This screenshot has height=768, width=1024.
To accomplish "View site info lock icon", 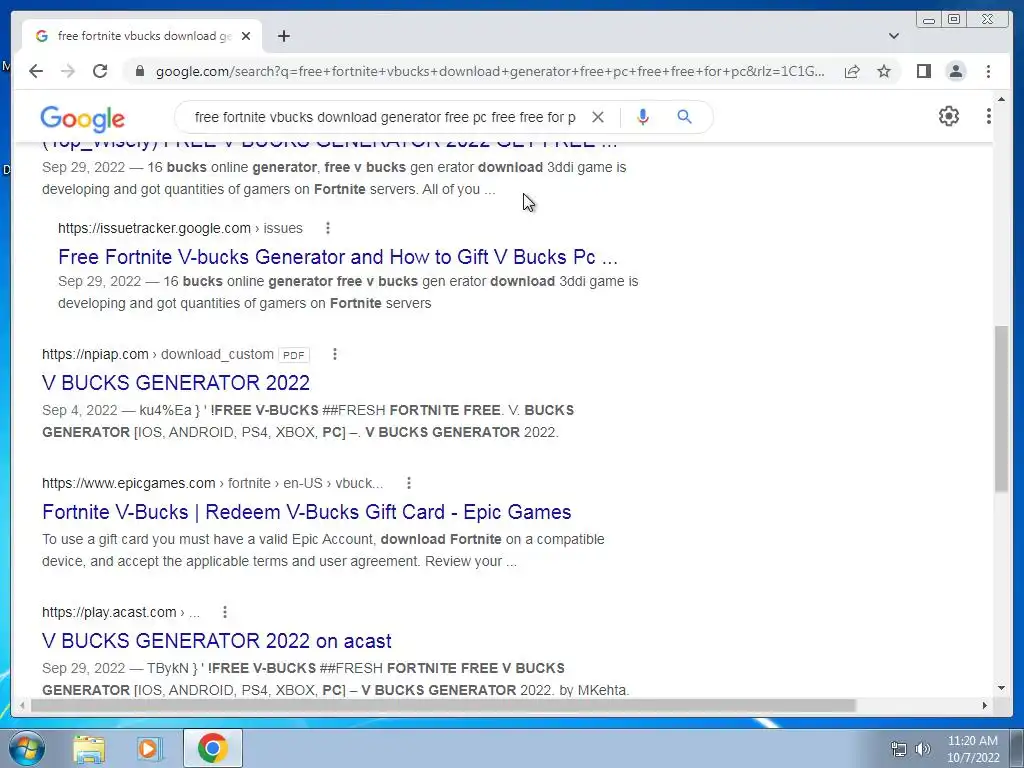I will coord(139,71).
